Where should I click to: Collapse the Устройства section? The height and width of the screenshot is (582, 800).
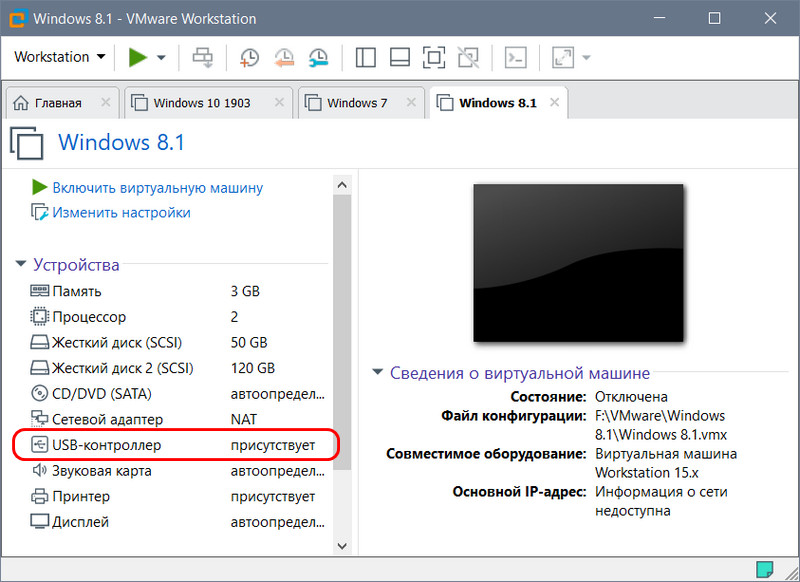pyautogui.click(x=20, y=264)
